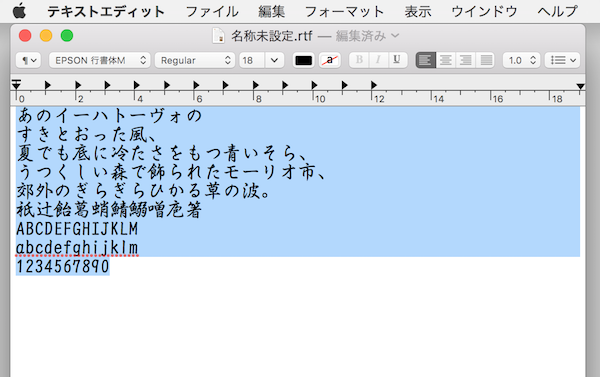Viewport: 600px width, 377px height.
Task: Click the 名称未設定.rtf window title
Action: coord(272,36)
